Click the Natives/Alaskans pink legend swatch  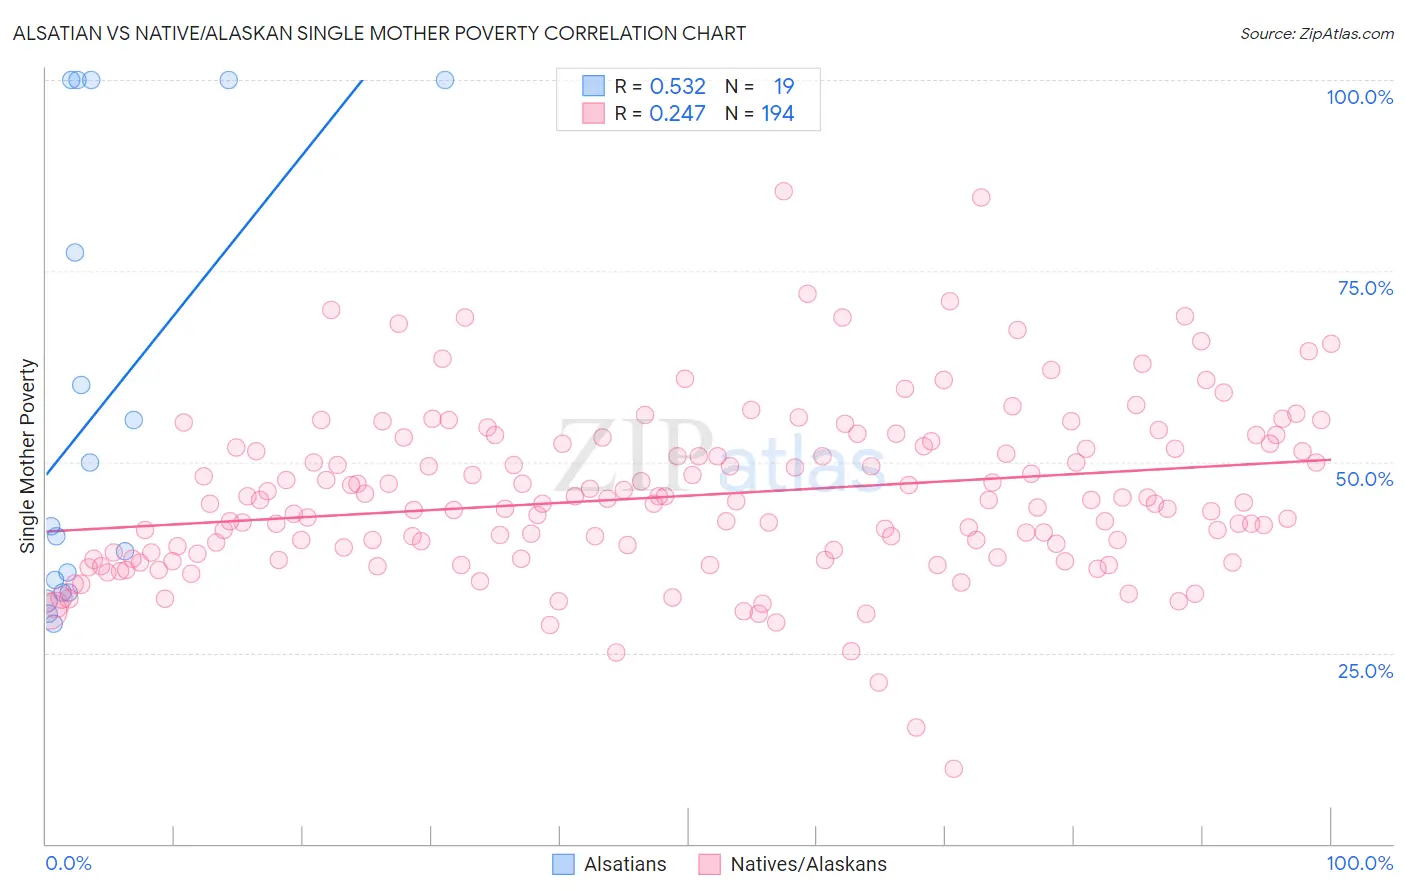710,864
